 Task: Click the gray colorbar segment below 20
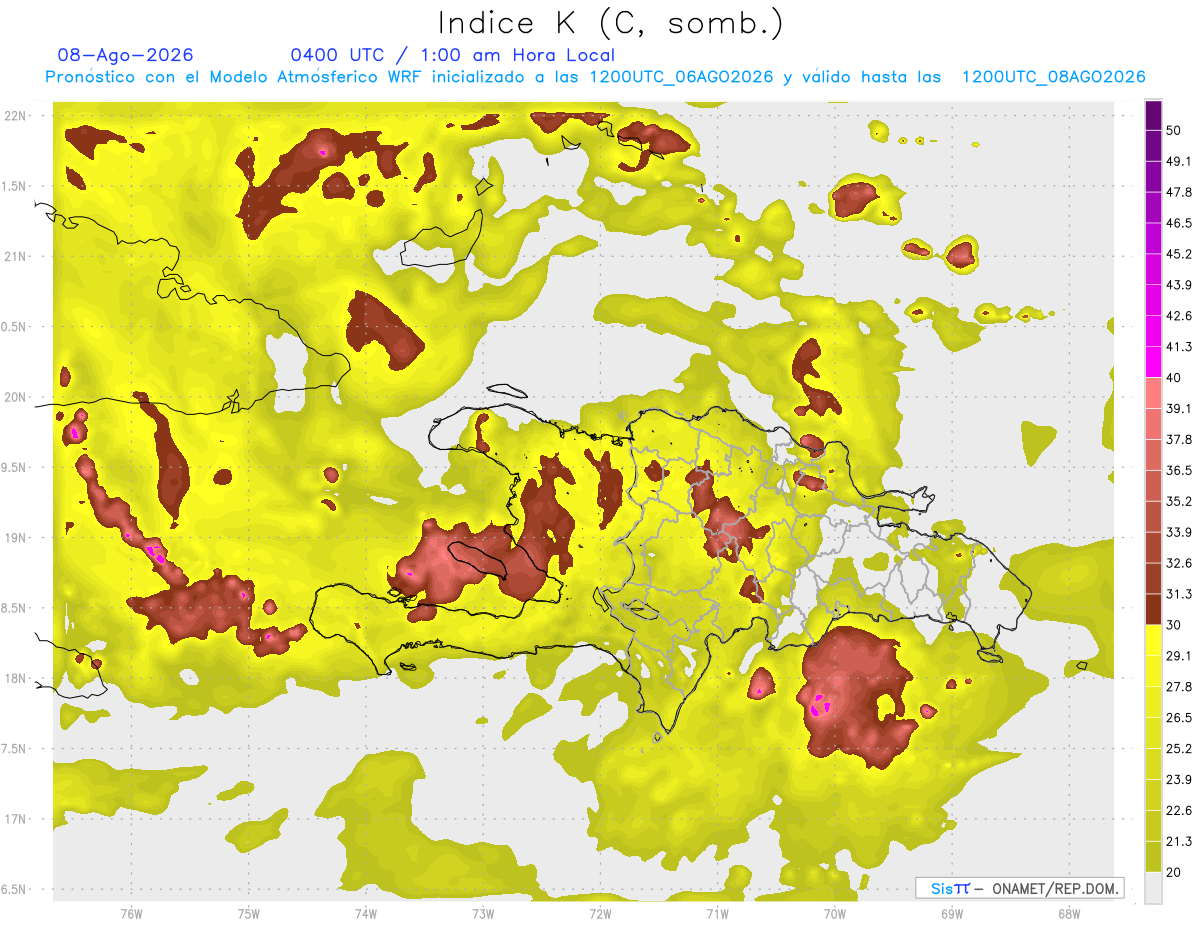(x=1153, y=887)
